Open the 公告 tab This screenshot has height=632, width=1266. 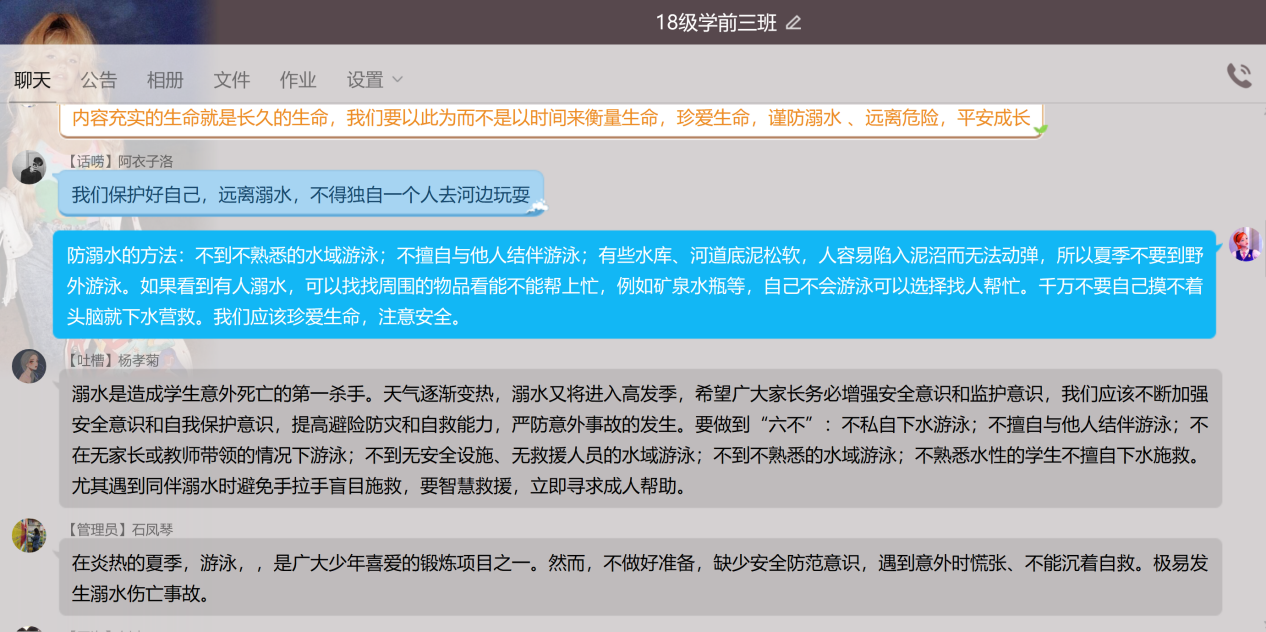(99, 80)
